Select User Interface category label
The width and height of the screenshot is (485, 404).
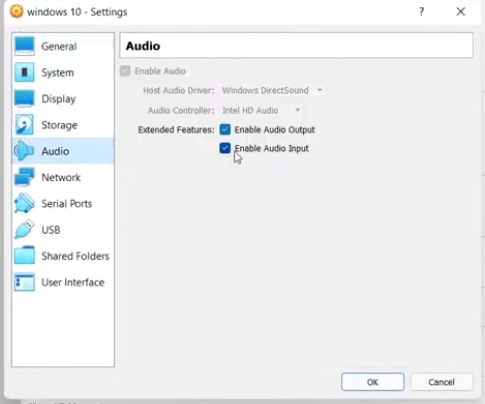point(73,282)
